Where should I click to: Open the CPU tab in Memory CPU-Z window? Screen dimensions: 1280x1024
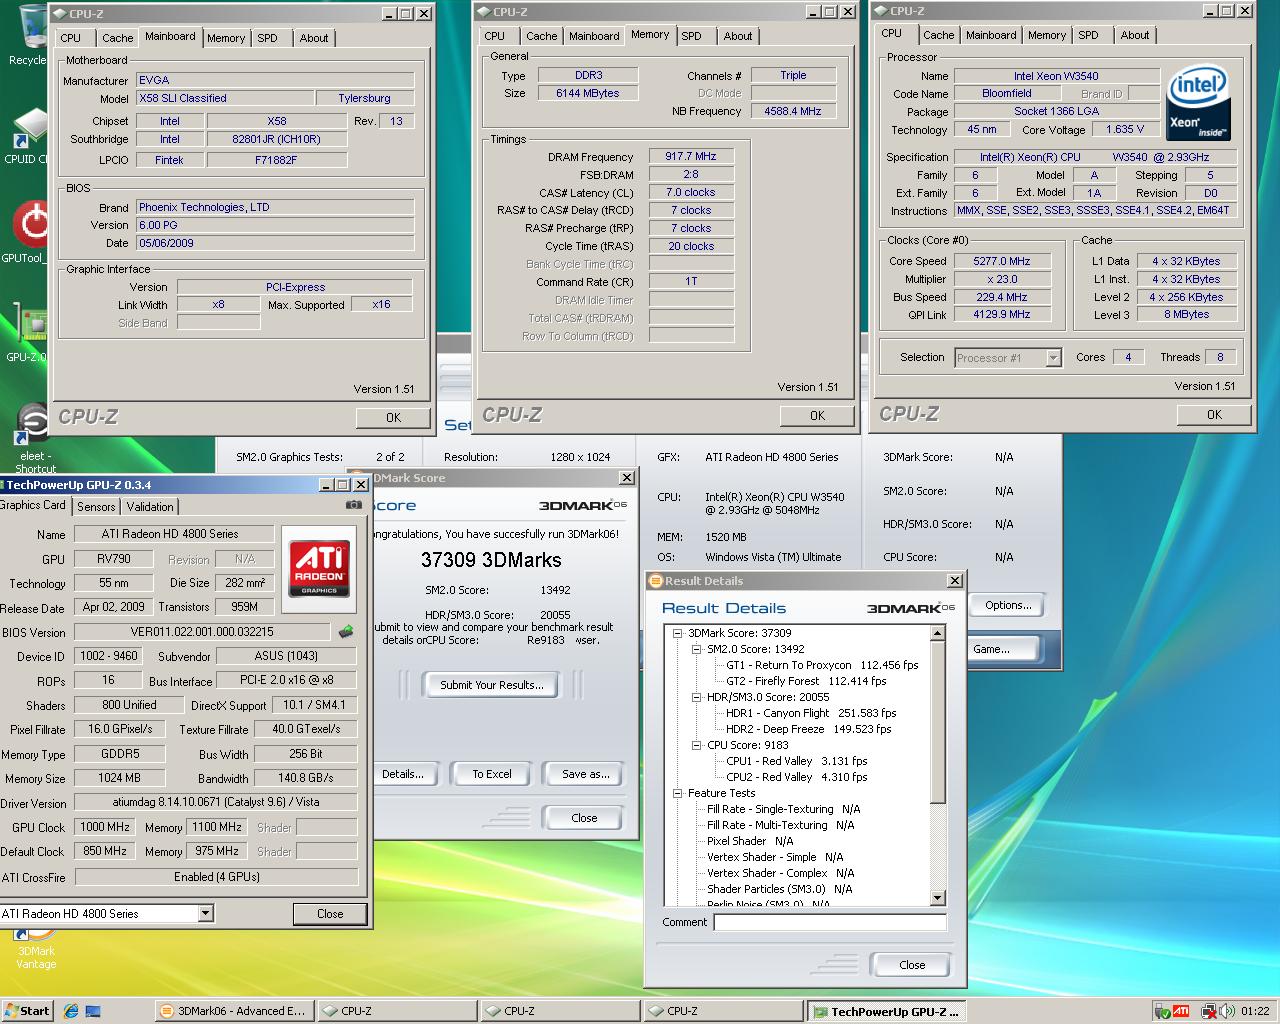494,36
